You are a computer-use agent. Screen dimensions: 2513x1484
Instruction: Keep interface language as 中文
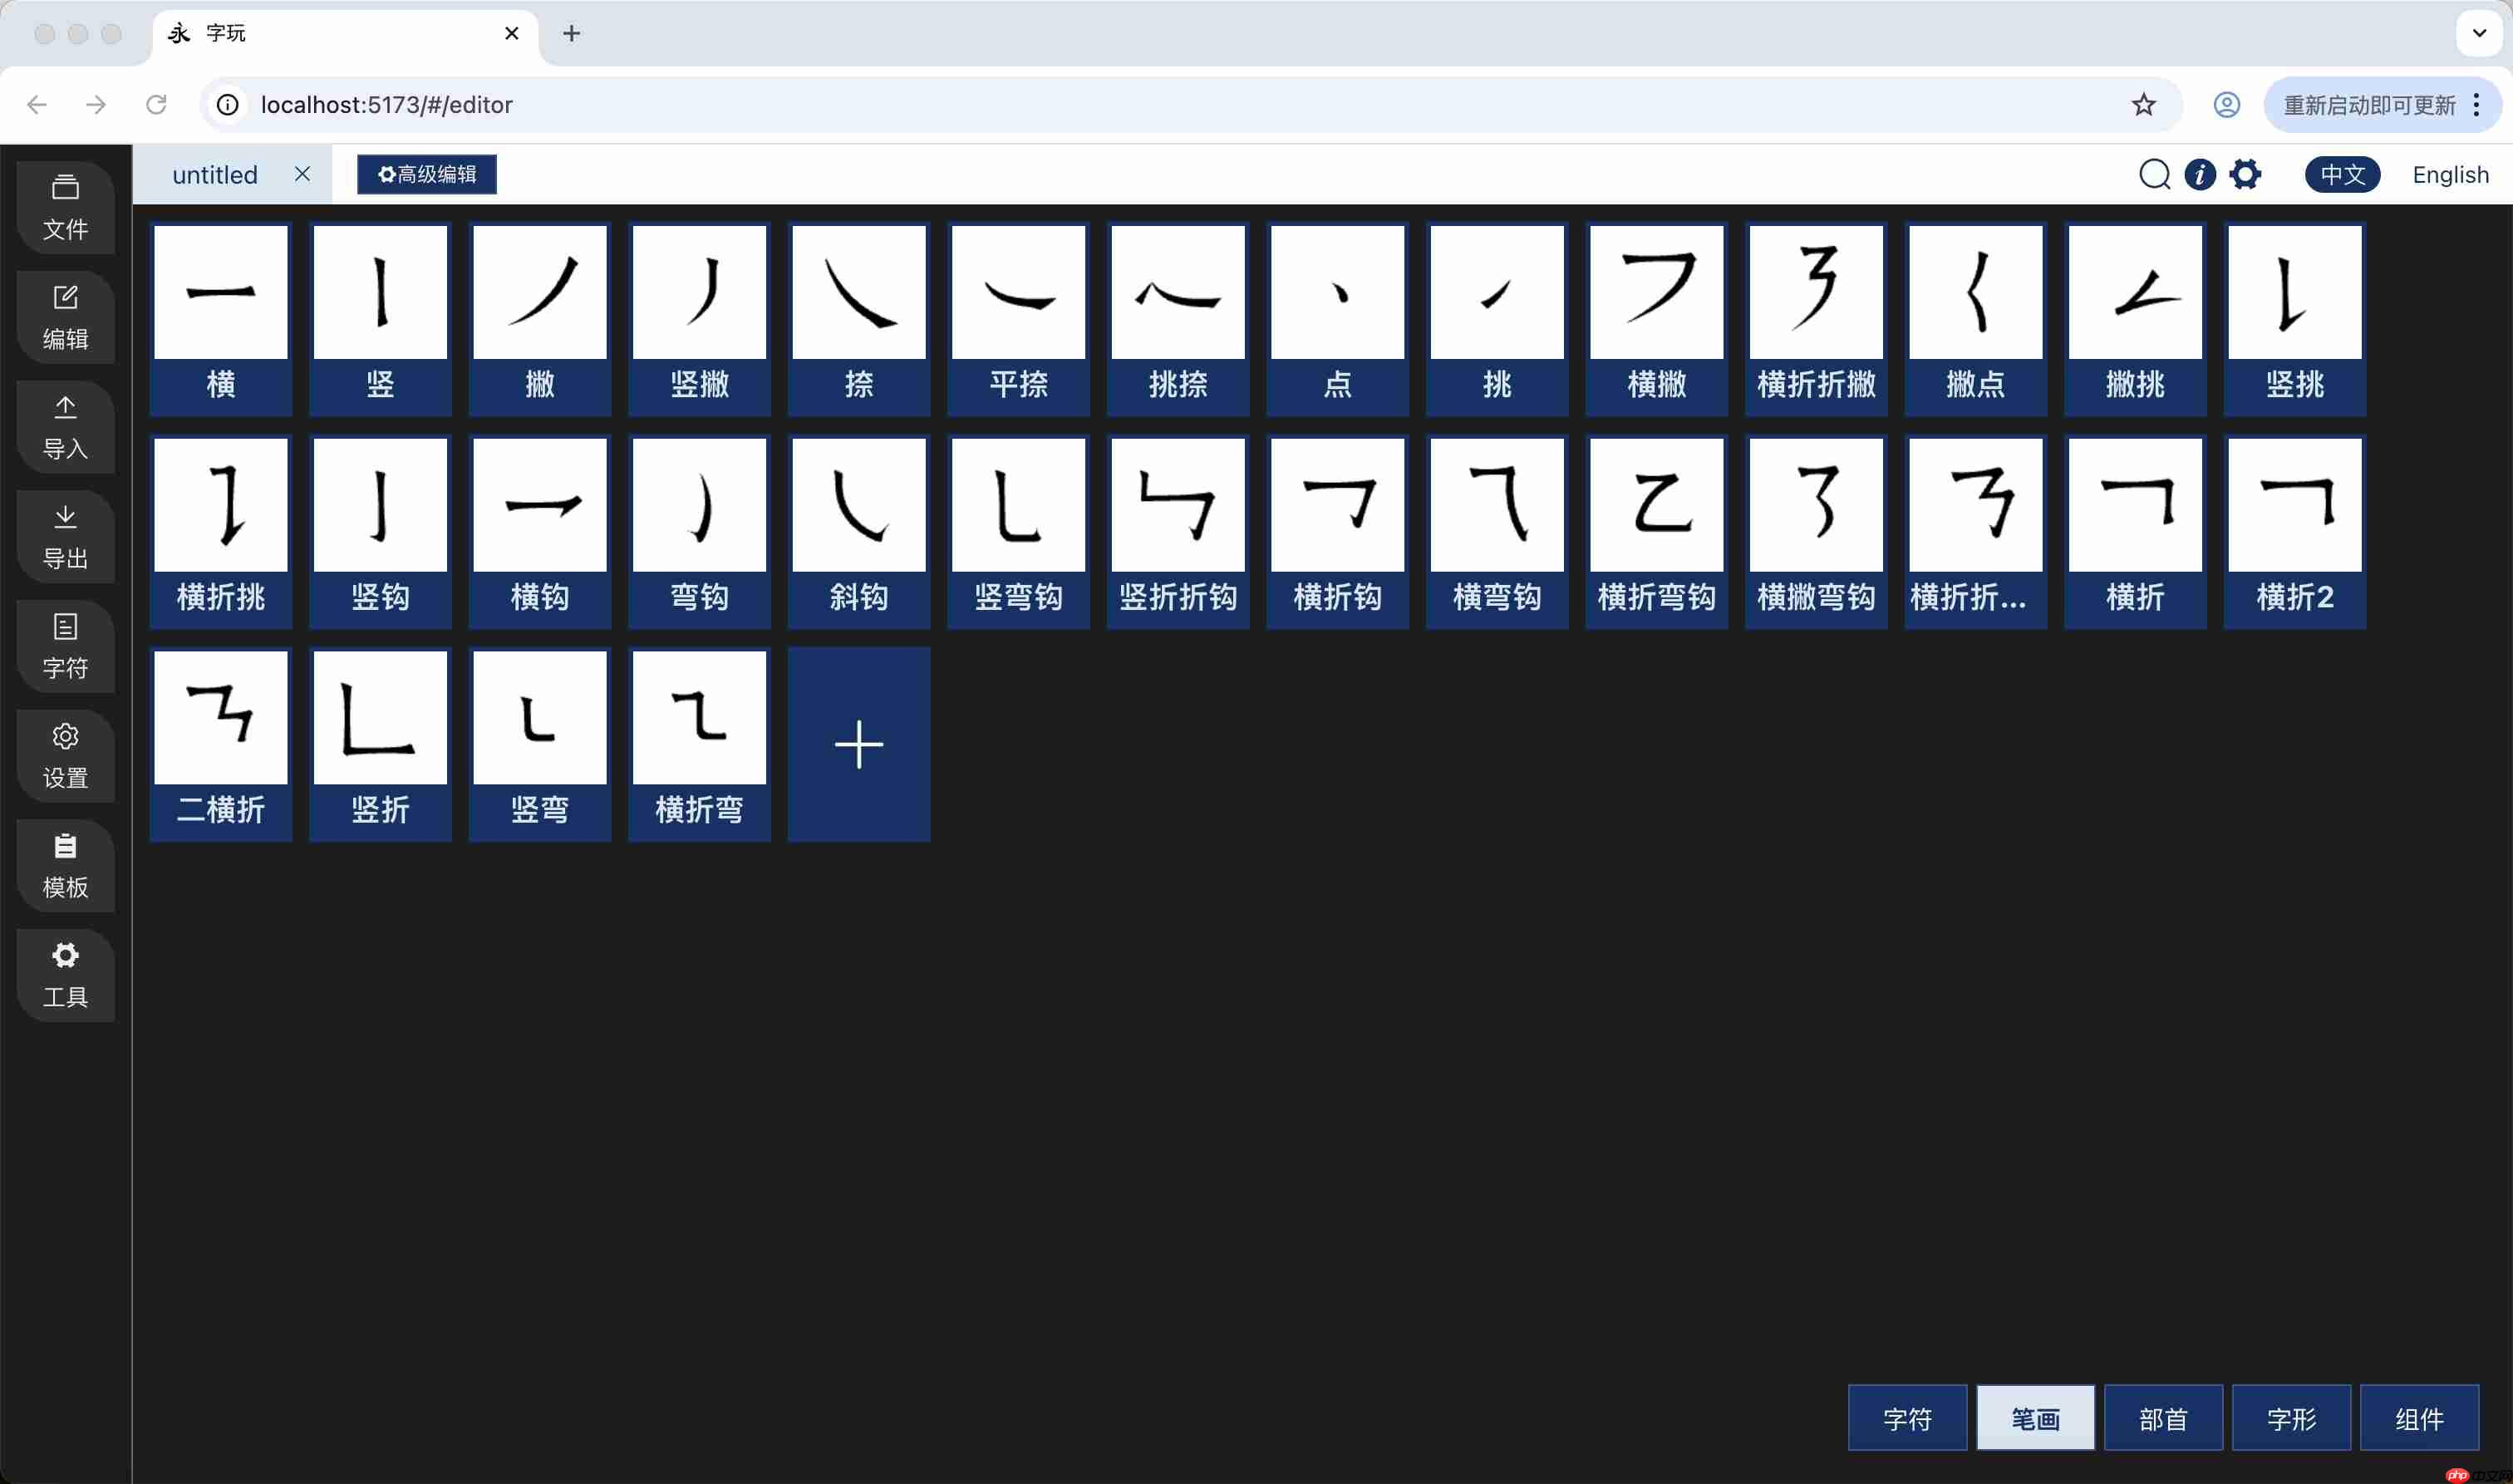click(2343, 174)
